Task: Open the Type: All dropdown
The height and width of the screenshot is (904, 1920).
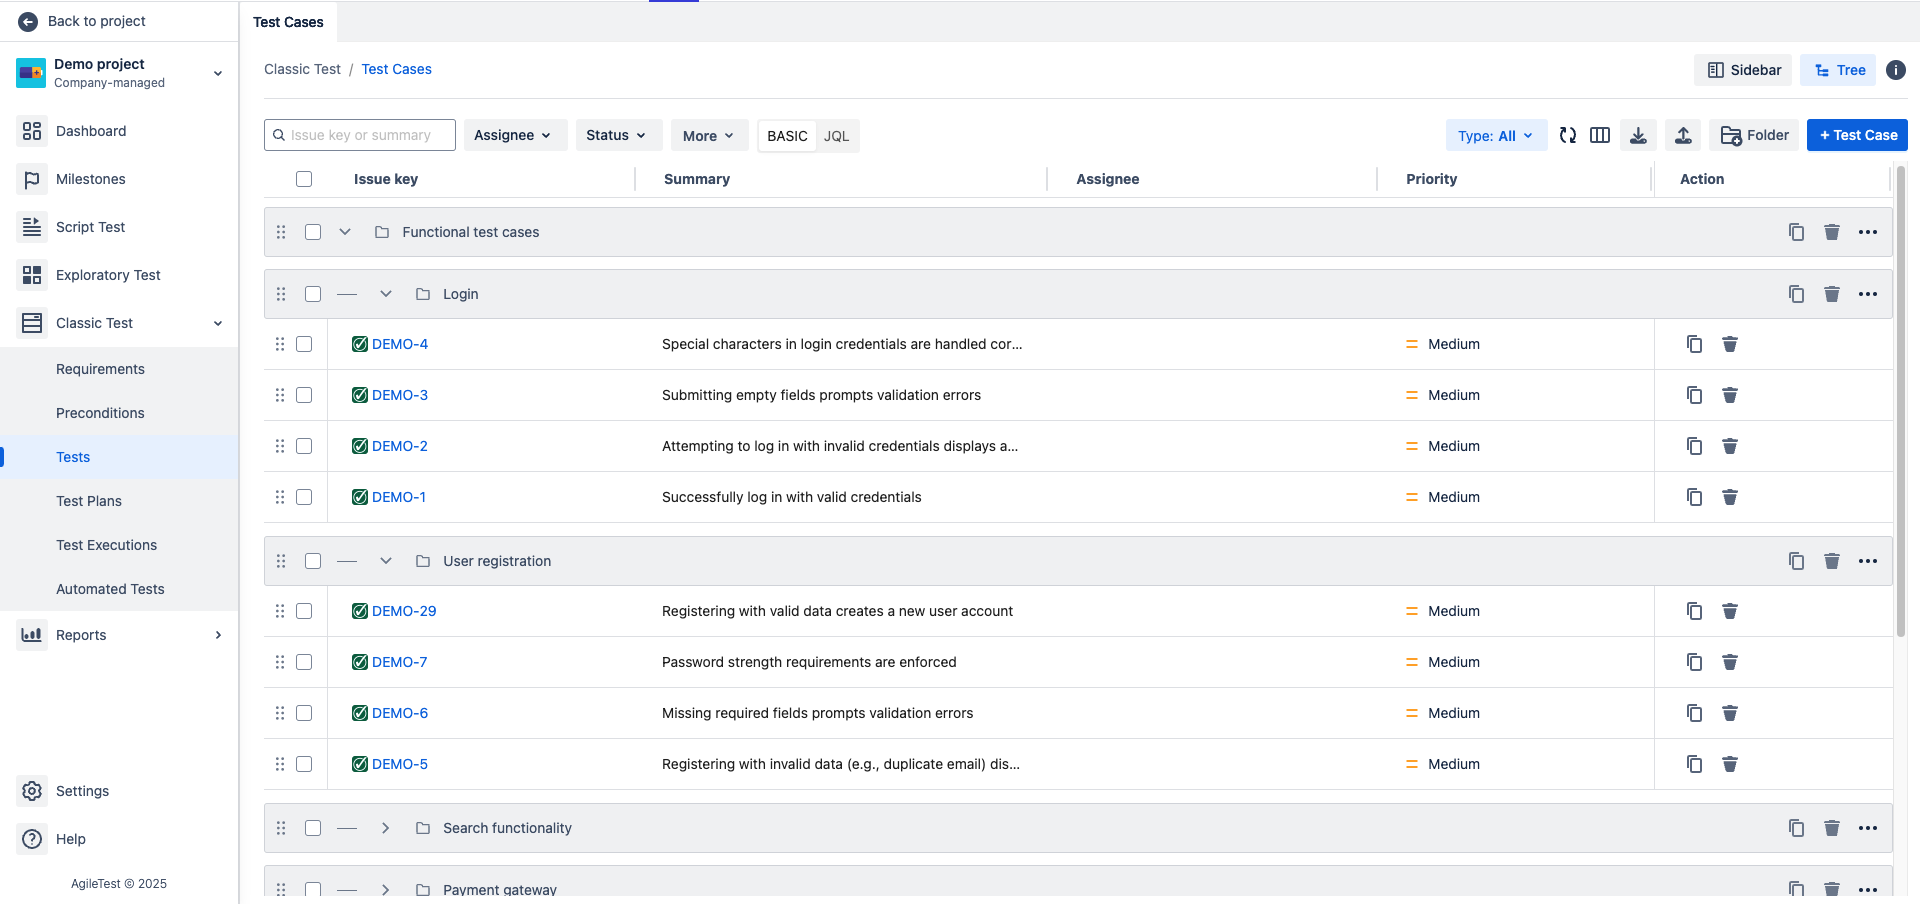Action: pyautogui.click(x=1495, y=135)
